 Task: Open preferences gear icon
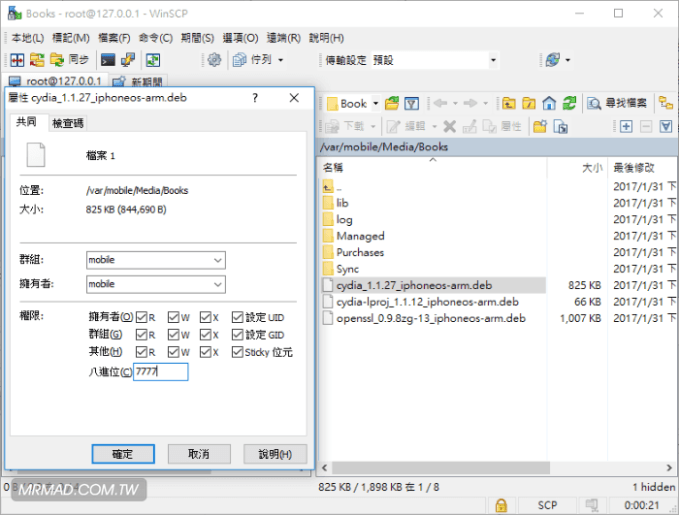(214, 60)
